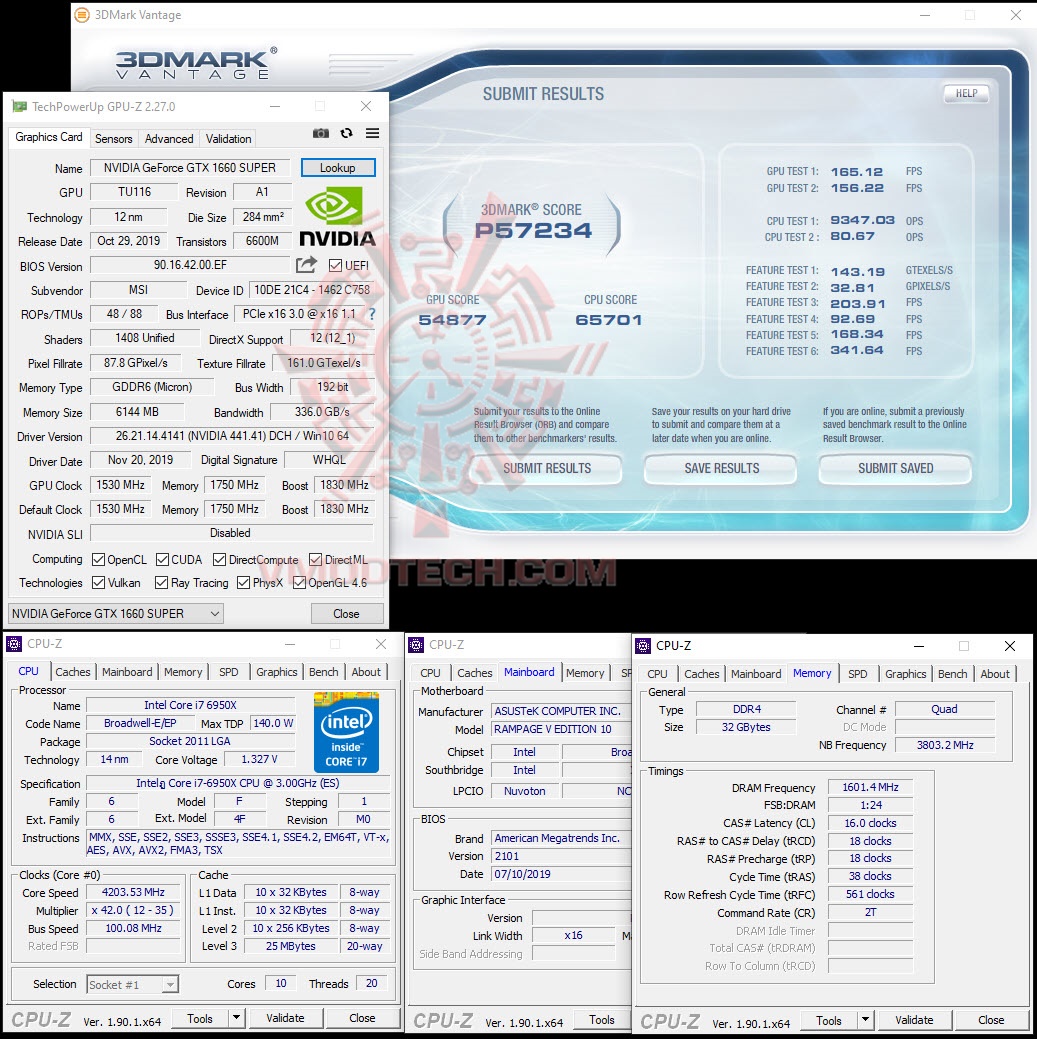This screenshot has height=1039, width=1037.
Task: Toggle the OpenGL 4.6 checkbox
Action: coord(299,582)
